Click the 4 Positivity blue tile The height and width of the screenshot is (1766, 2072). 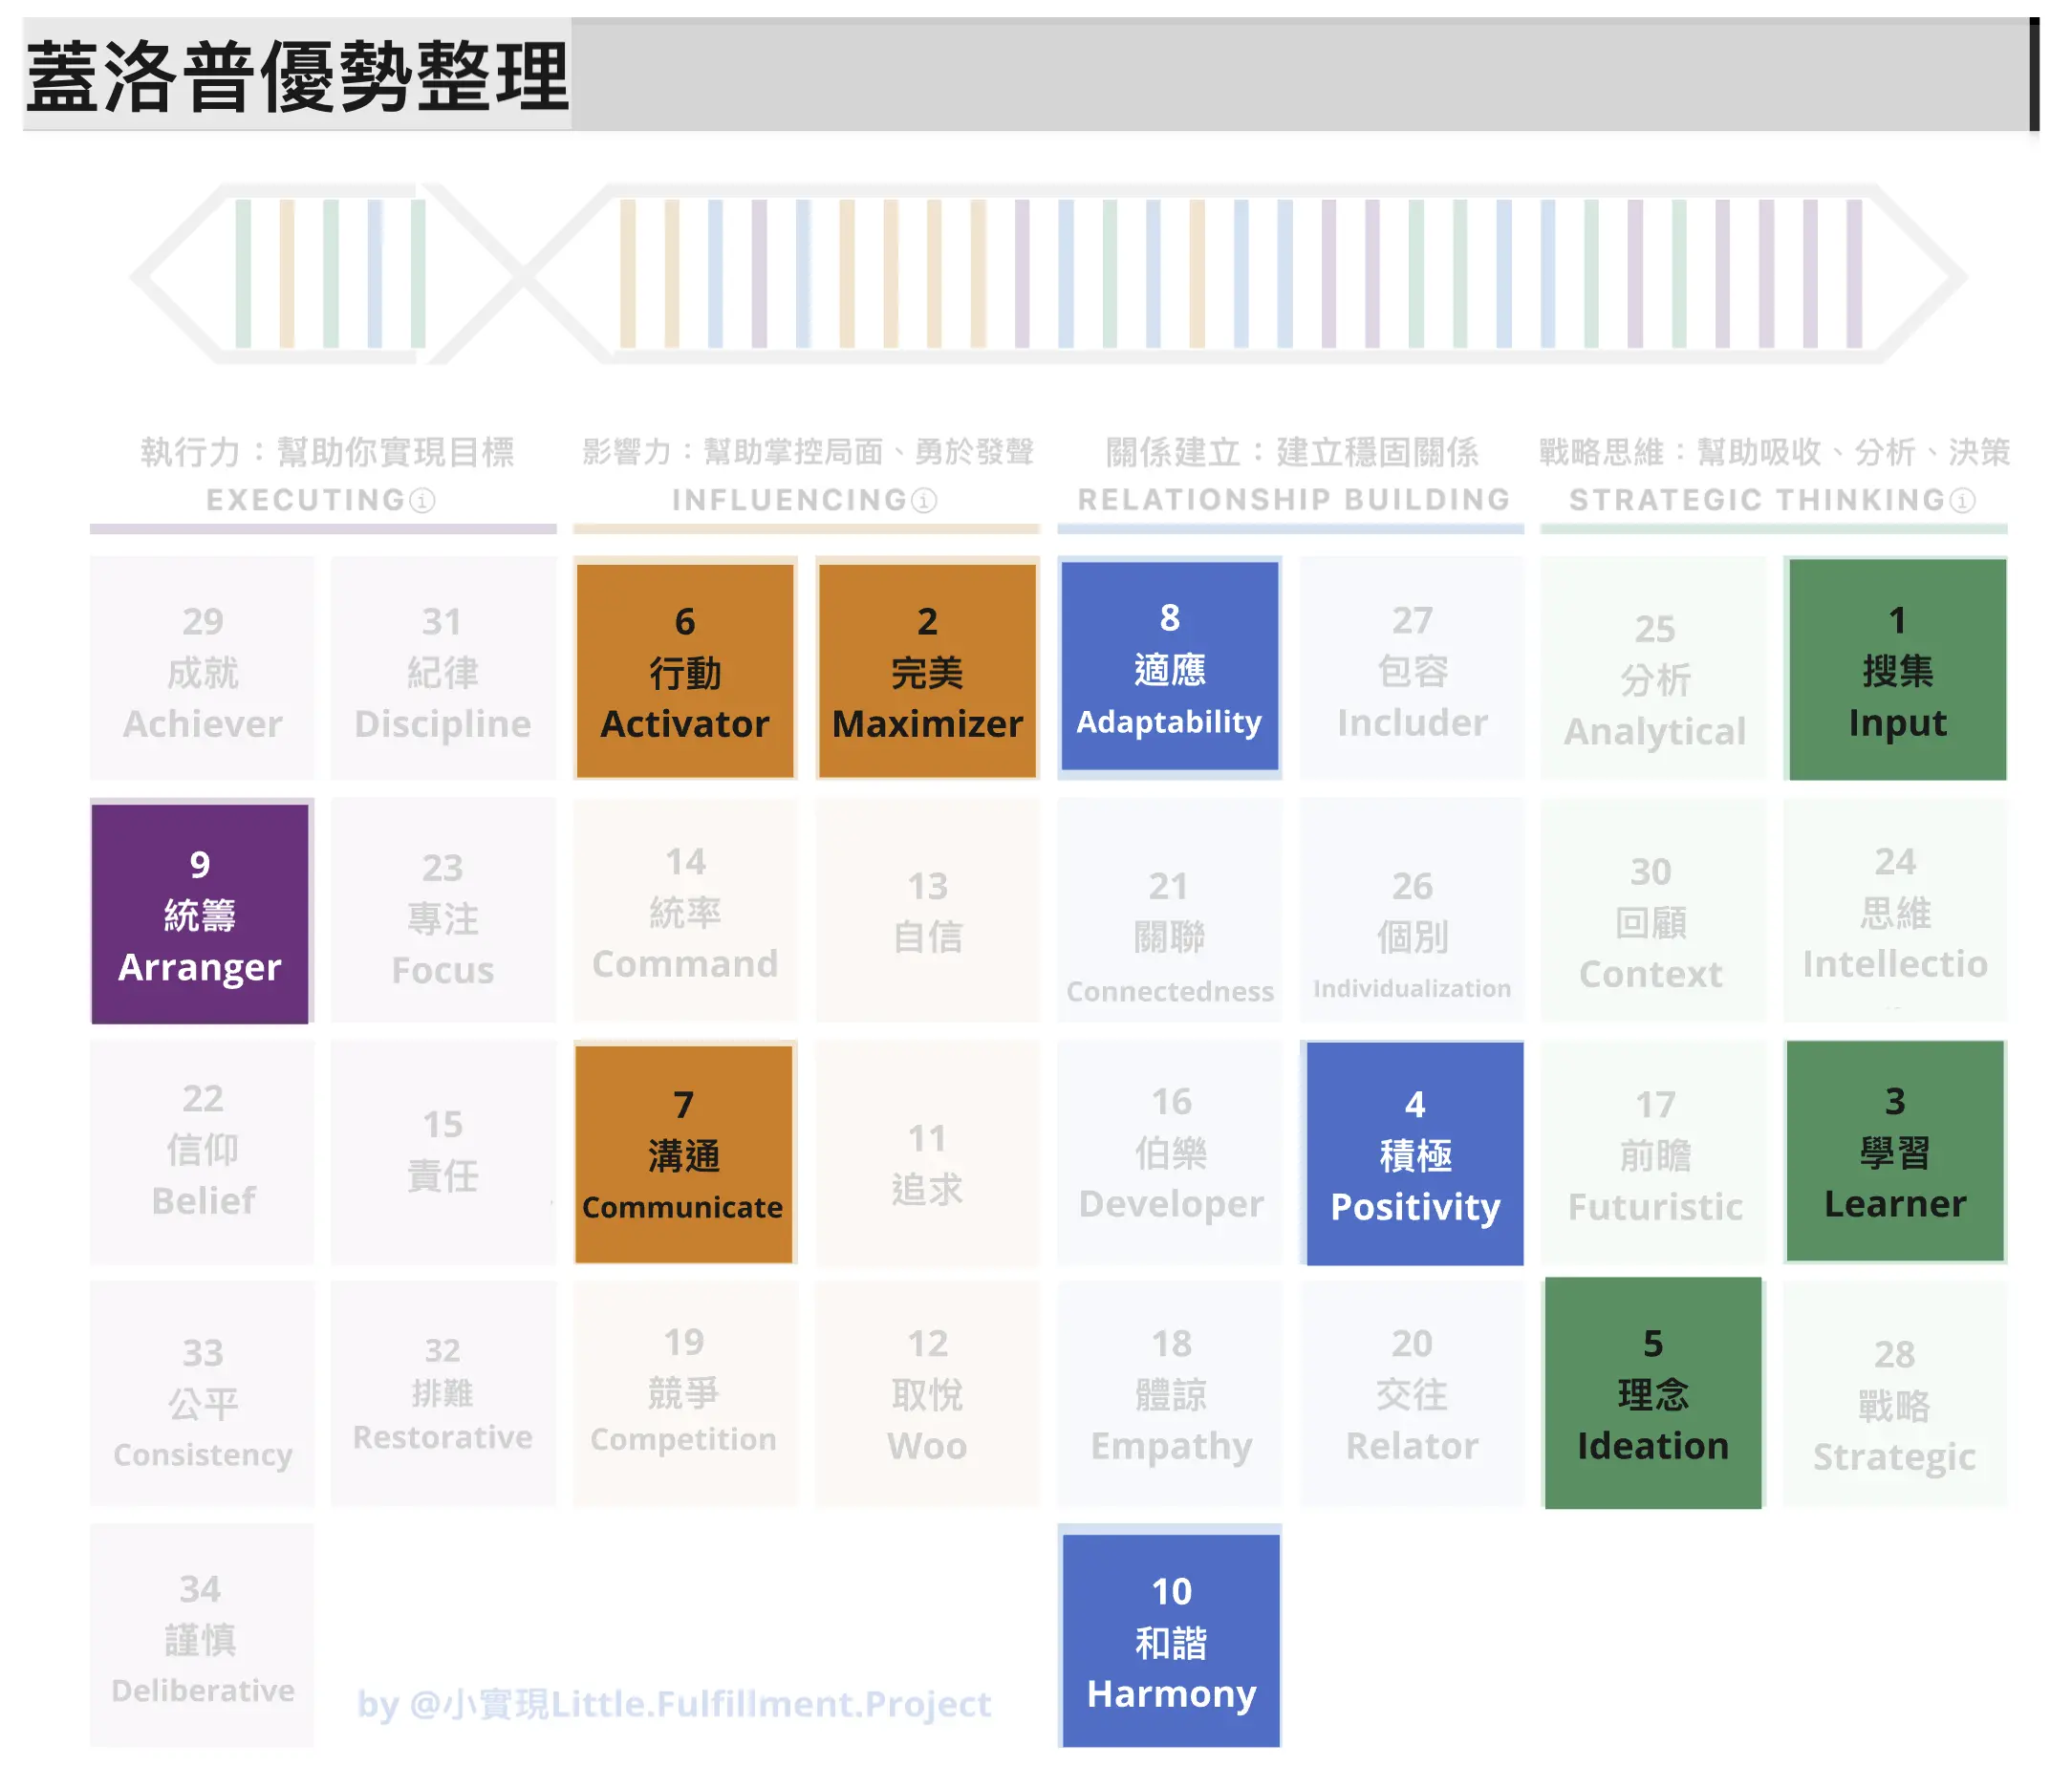(x=1415, y=1154)
